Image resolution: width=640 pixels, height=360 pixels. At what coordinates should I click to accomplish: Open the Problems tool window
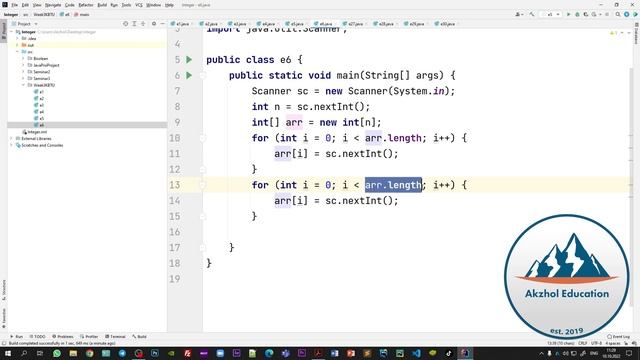63,337
